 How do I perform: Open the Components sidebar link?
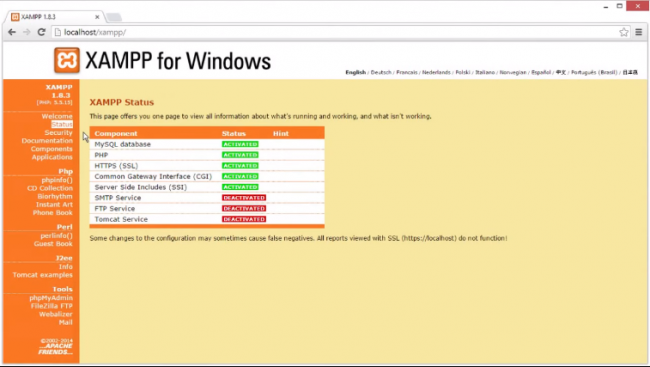51,149
